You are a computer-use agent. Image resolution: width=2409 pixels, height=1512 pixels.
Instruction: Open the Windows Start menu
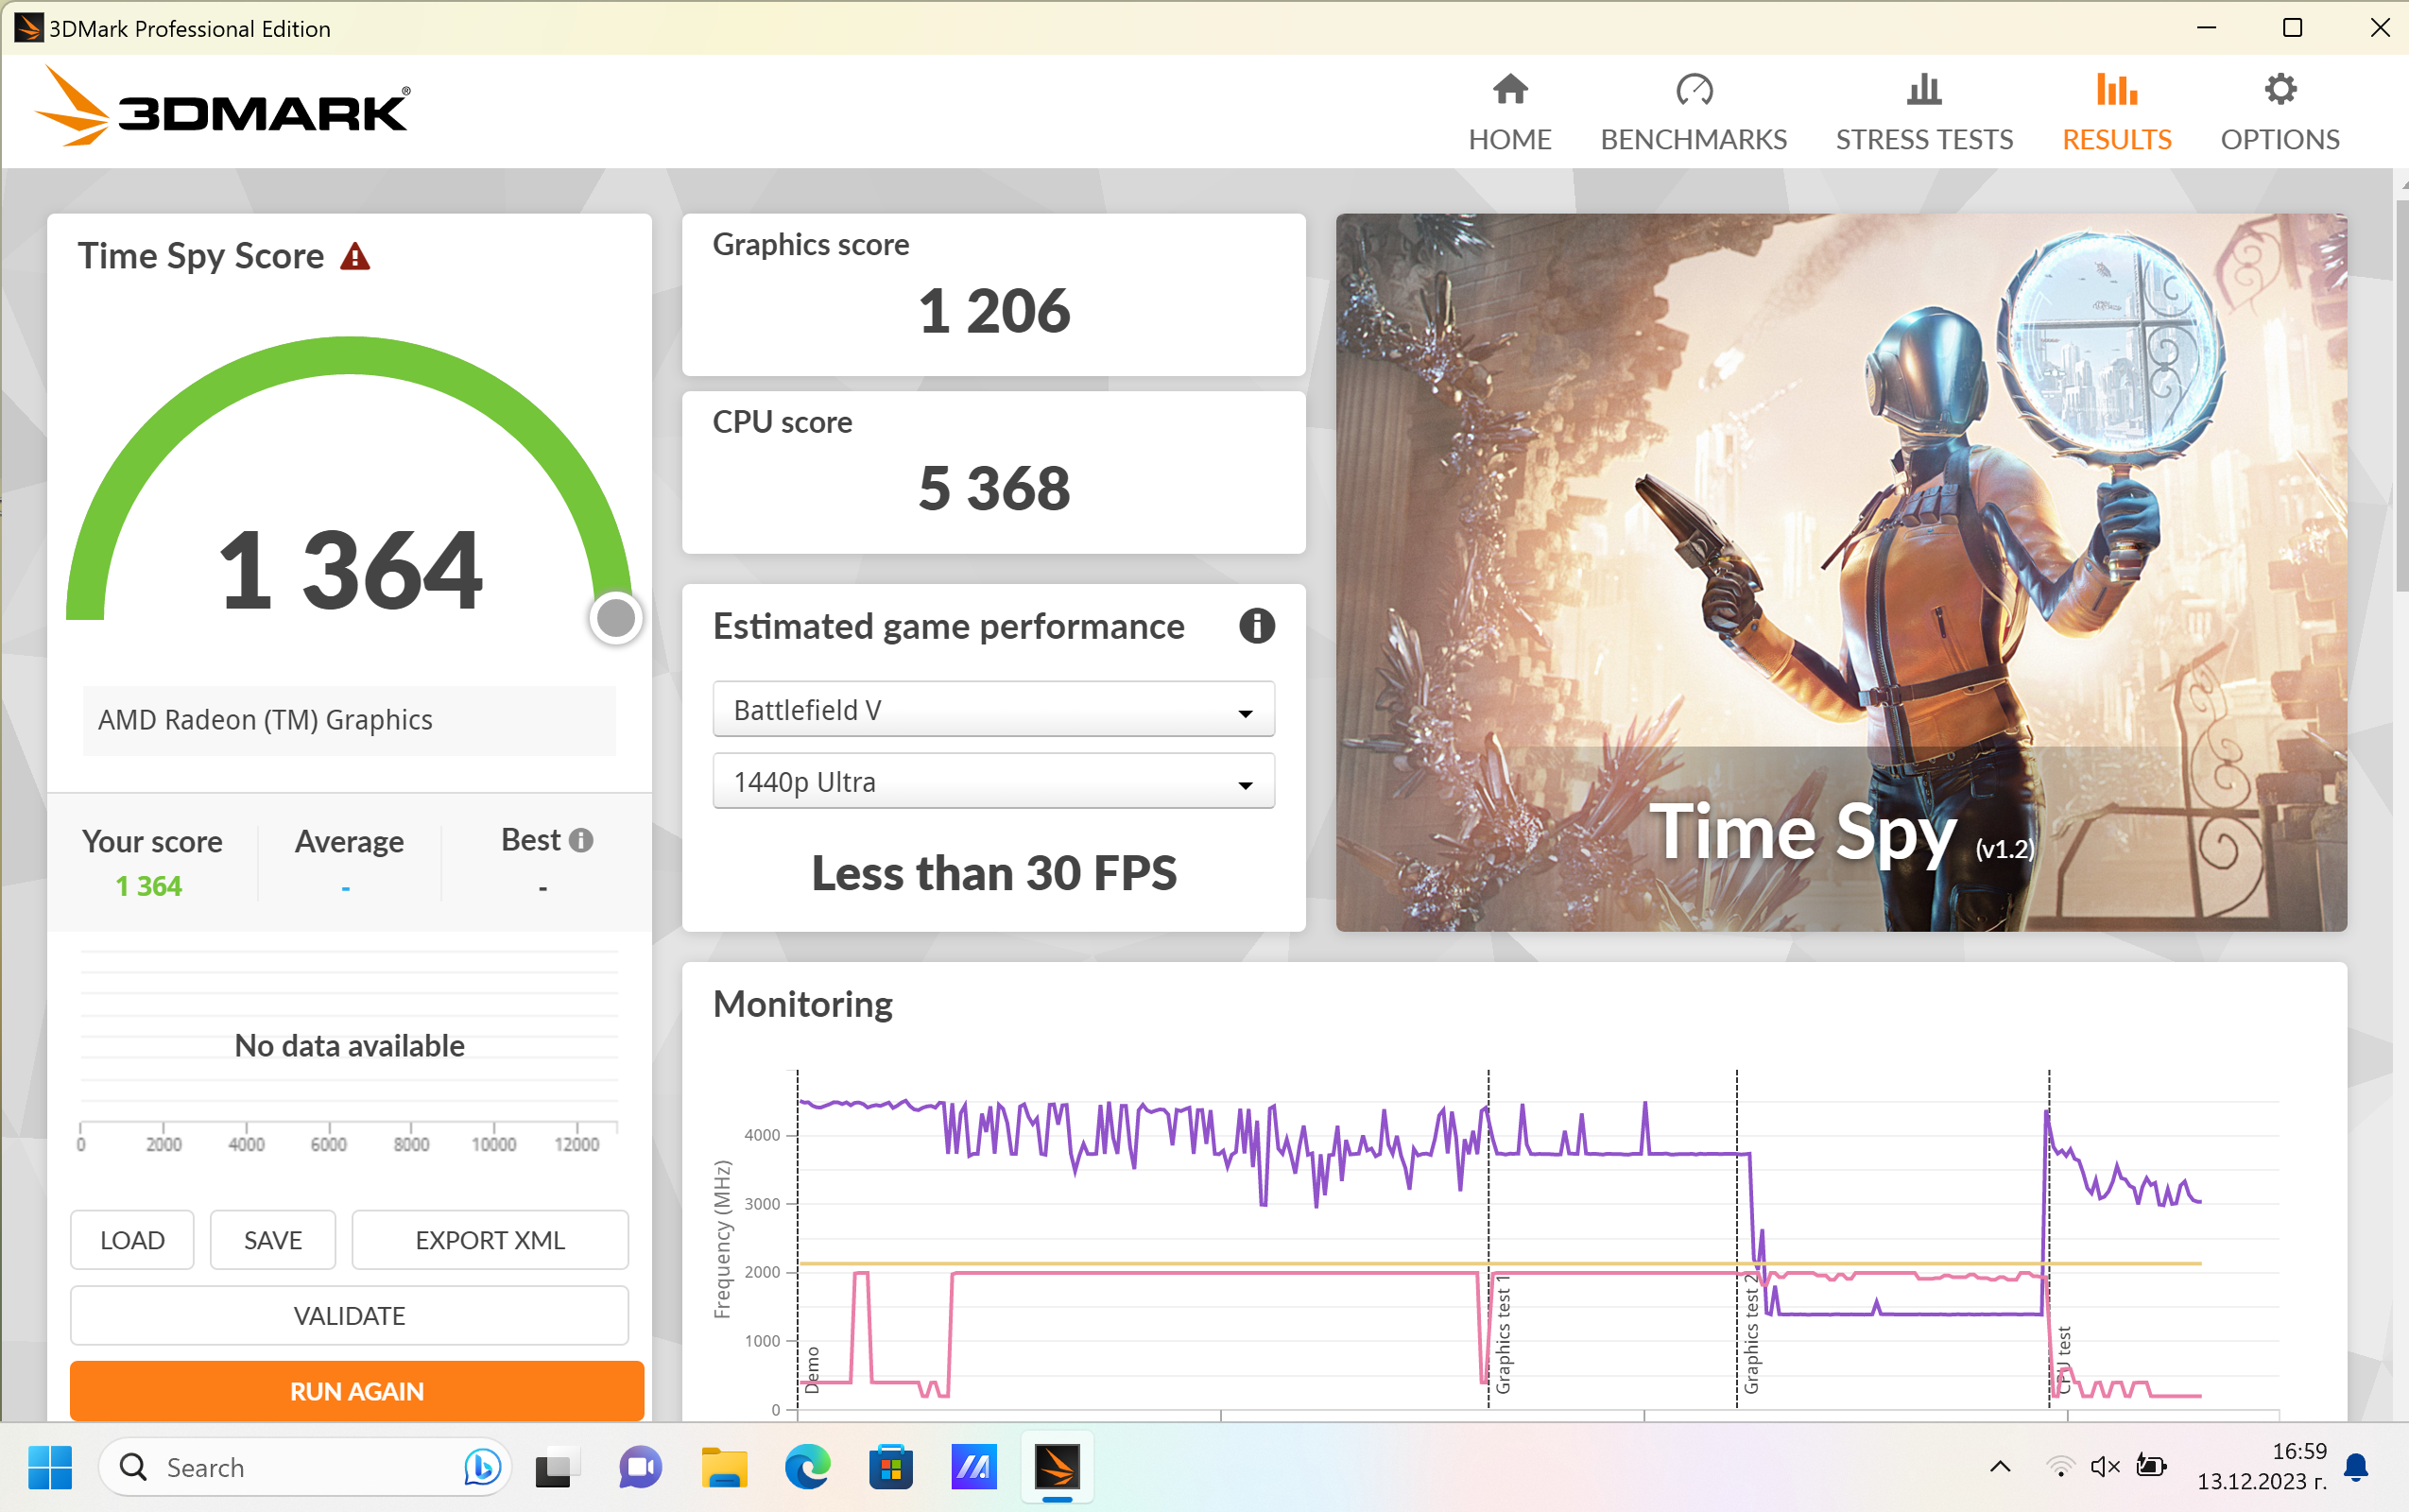(50, 1467)
